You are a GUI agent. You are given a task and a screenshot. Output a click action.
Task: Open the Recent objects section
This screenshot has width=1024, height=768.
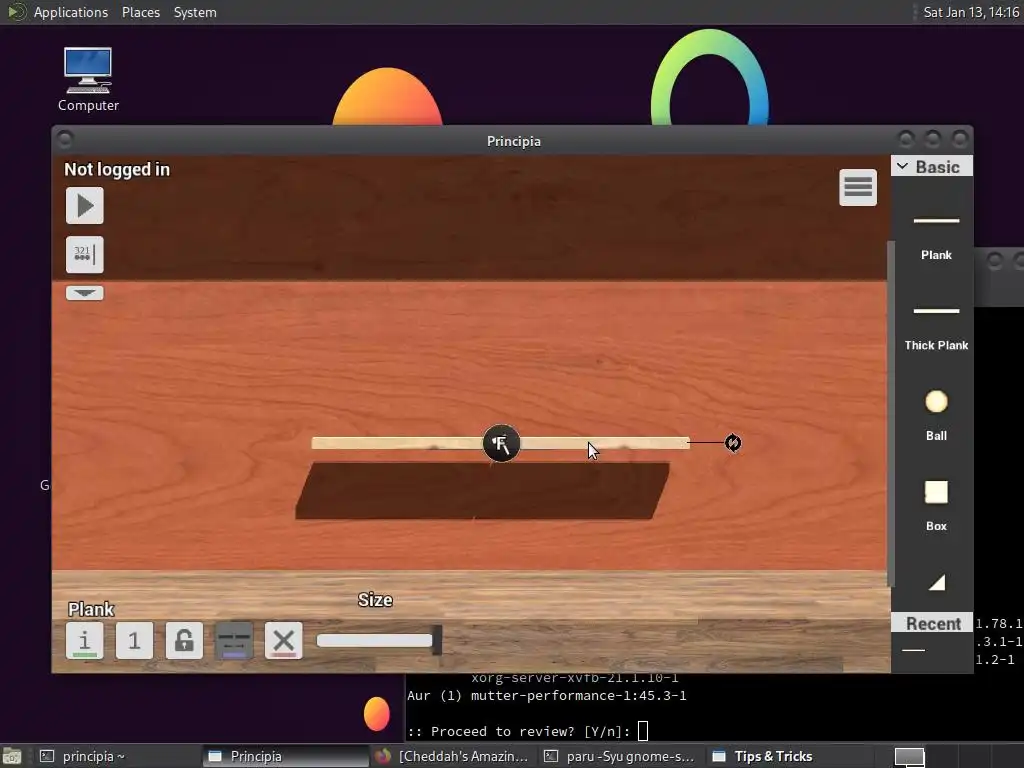click(932, 623)
